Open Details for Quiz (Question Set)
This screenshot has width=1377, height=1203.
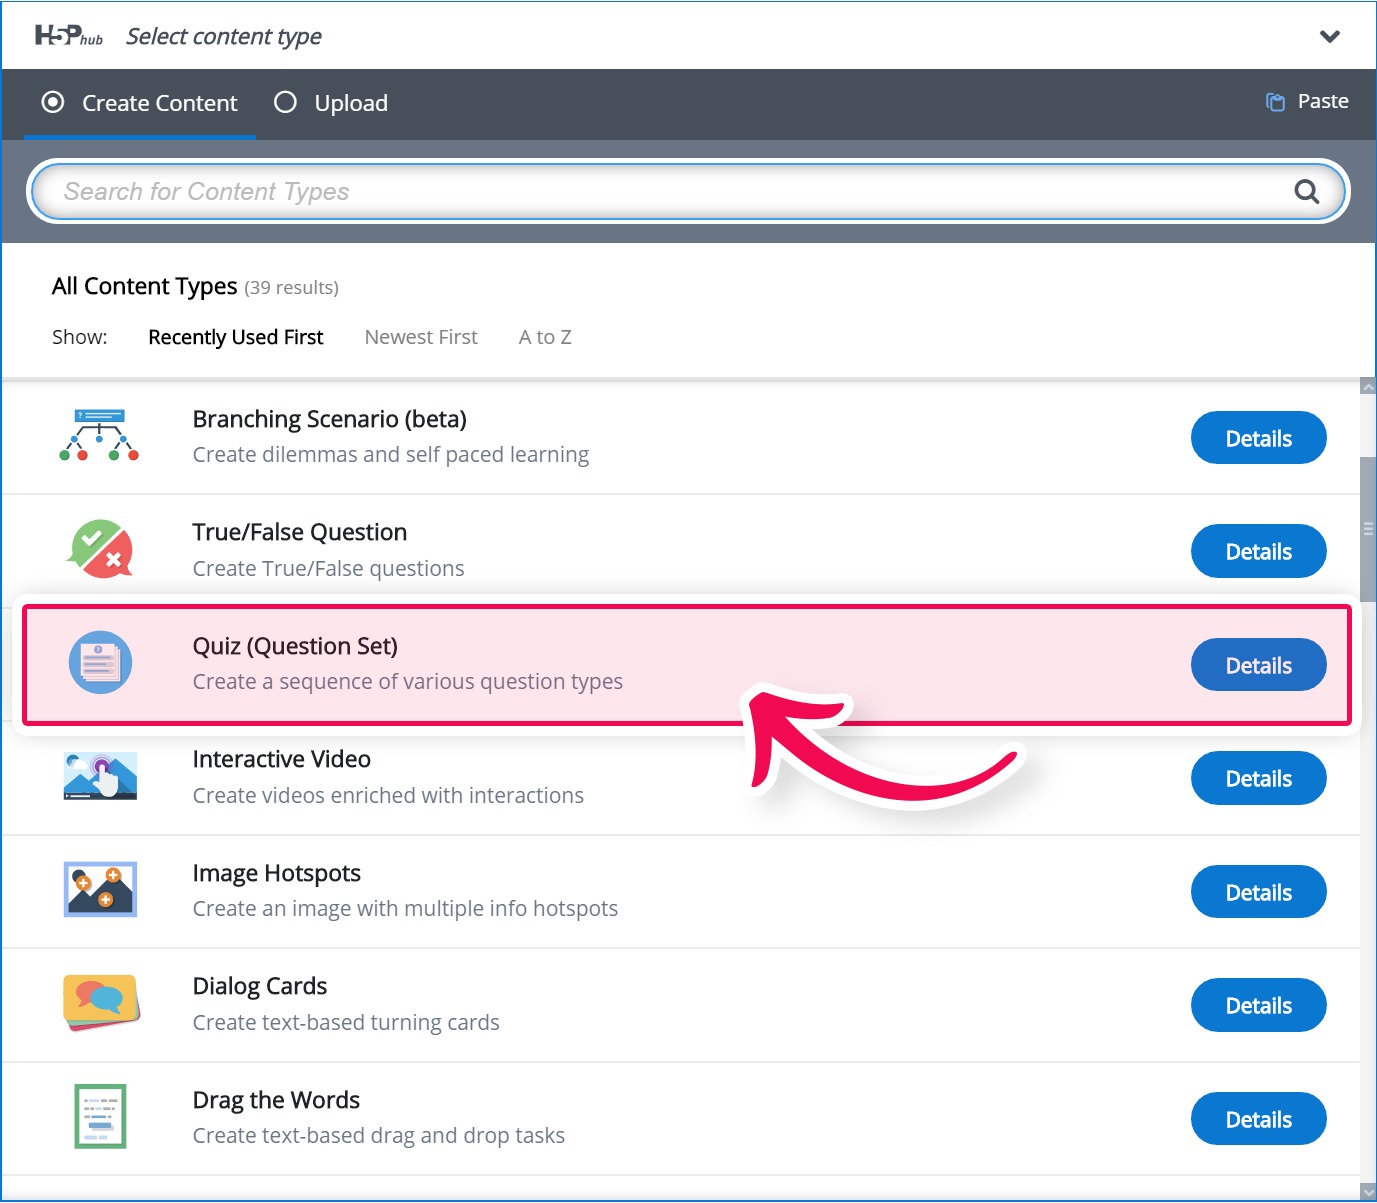point(1258,665)
